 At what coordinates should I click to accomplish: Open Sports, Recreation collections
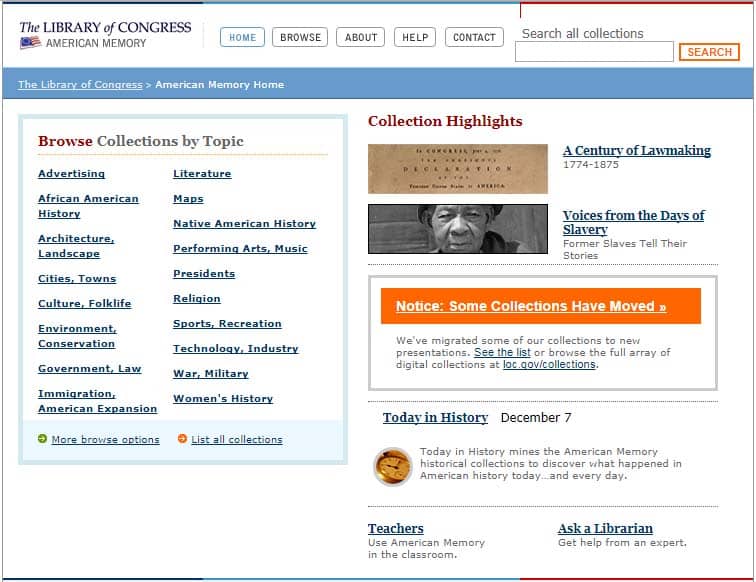coord(227,324)
